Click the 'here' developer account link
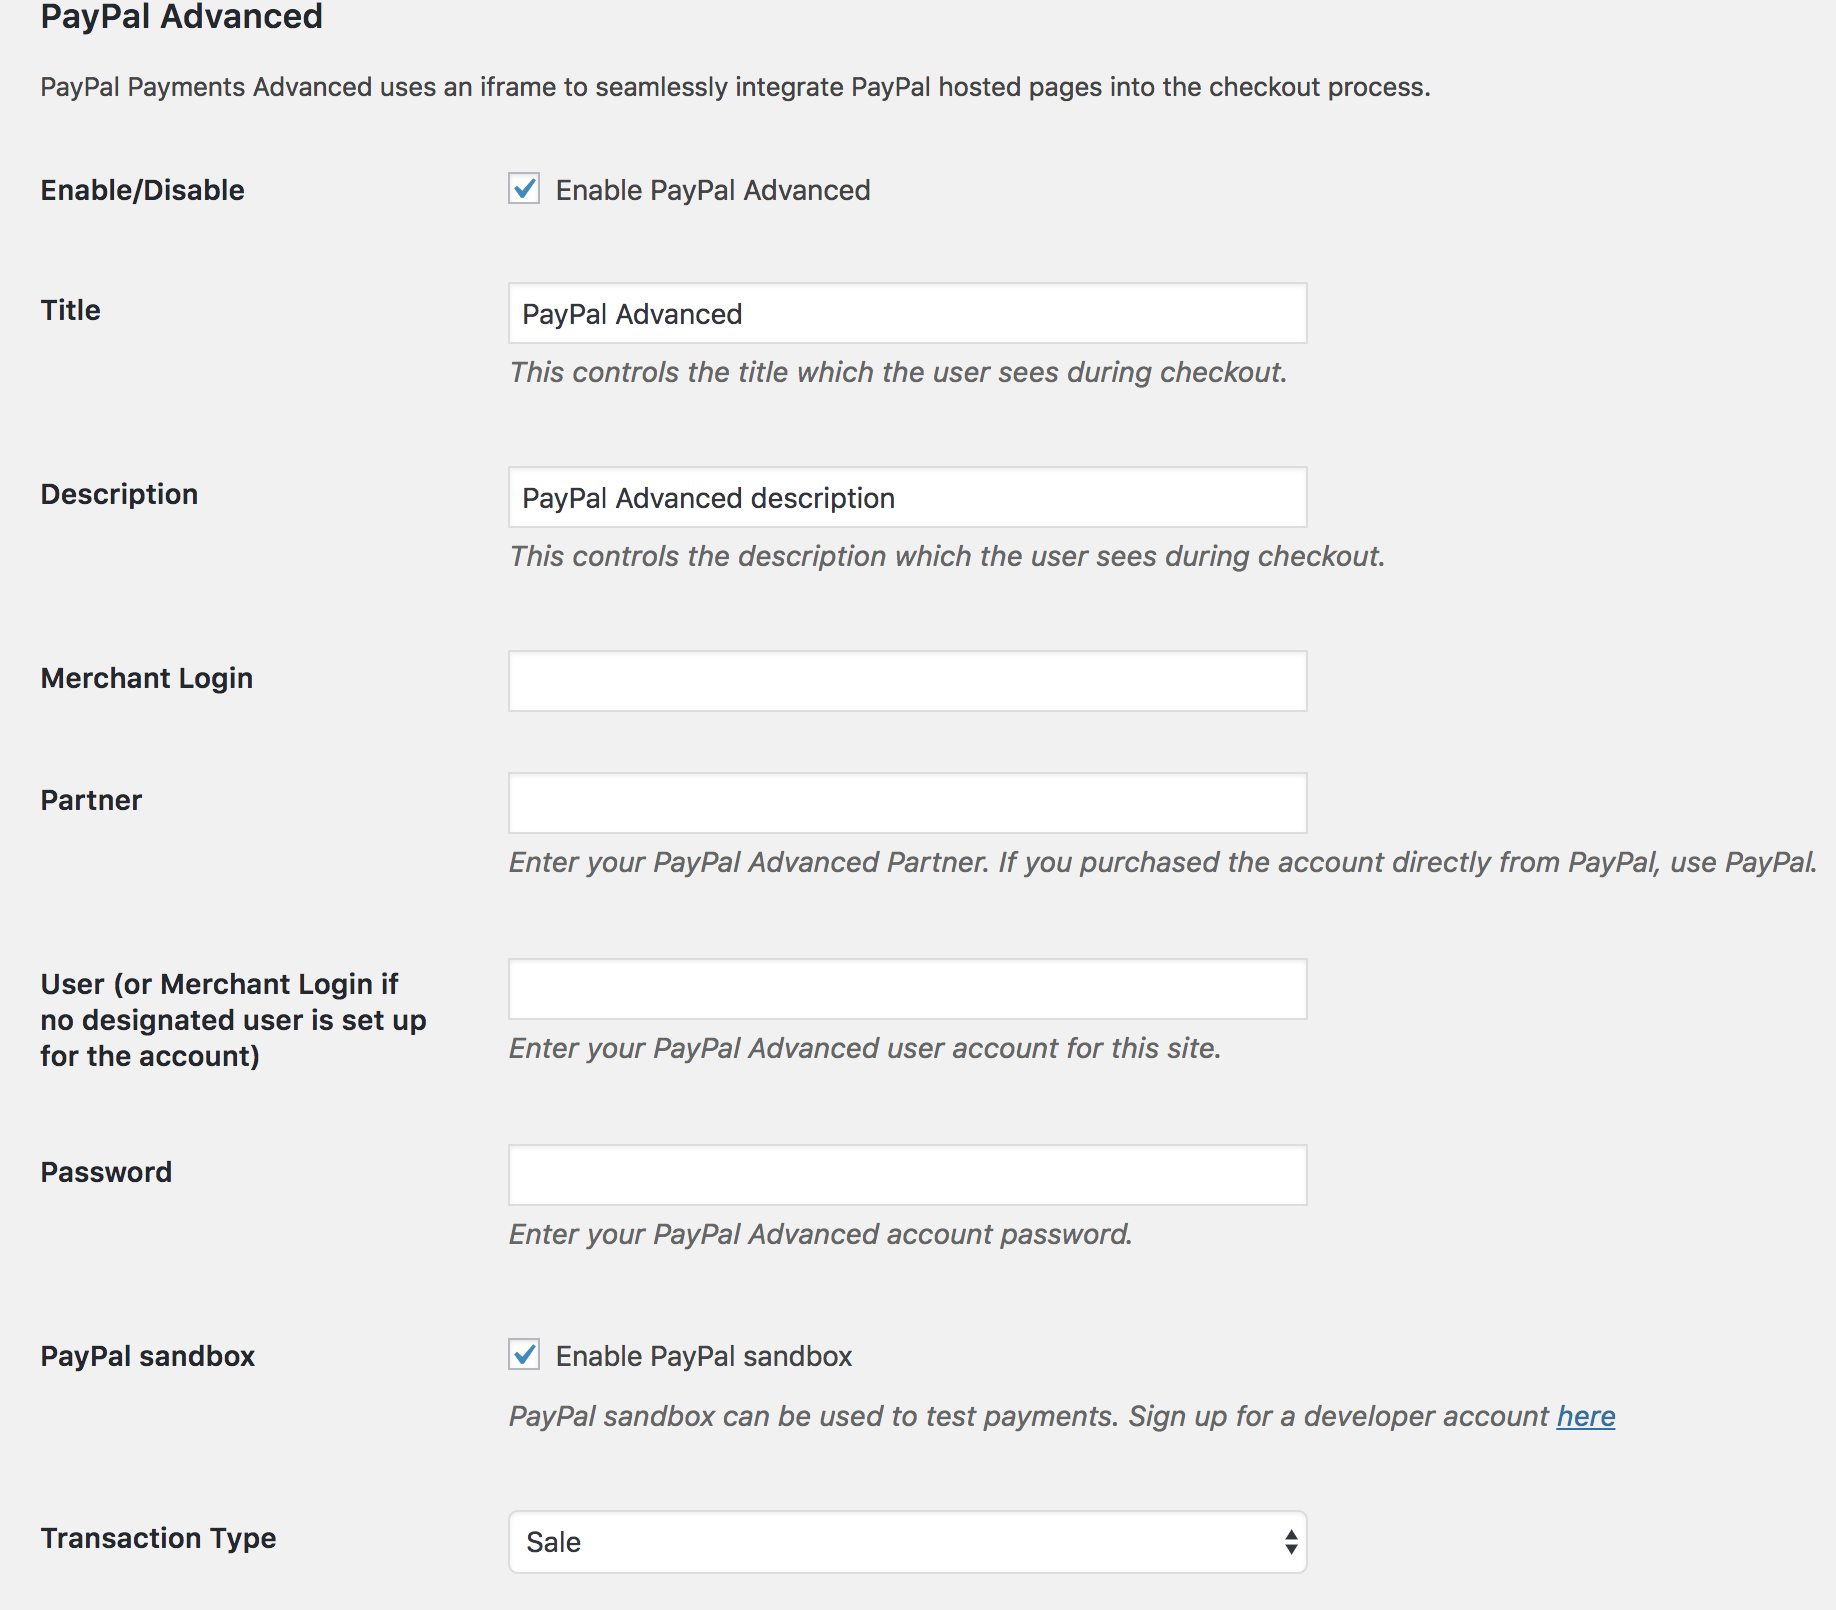 tap(1586, 1416)
